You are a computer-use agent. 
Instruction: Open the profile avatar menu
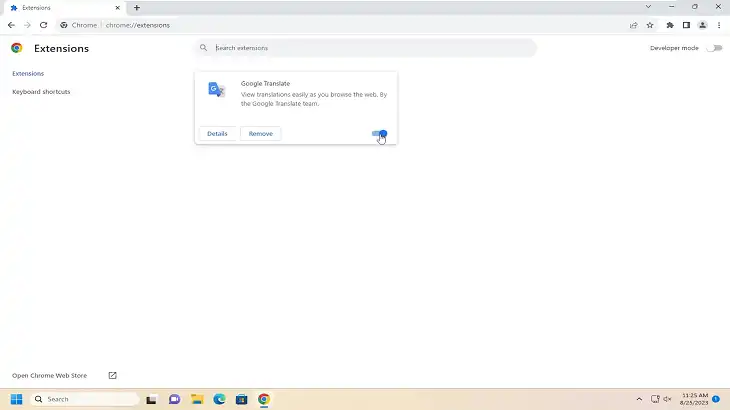(703, 25)
